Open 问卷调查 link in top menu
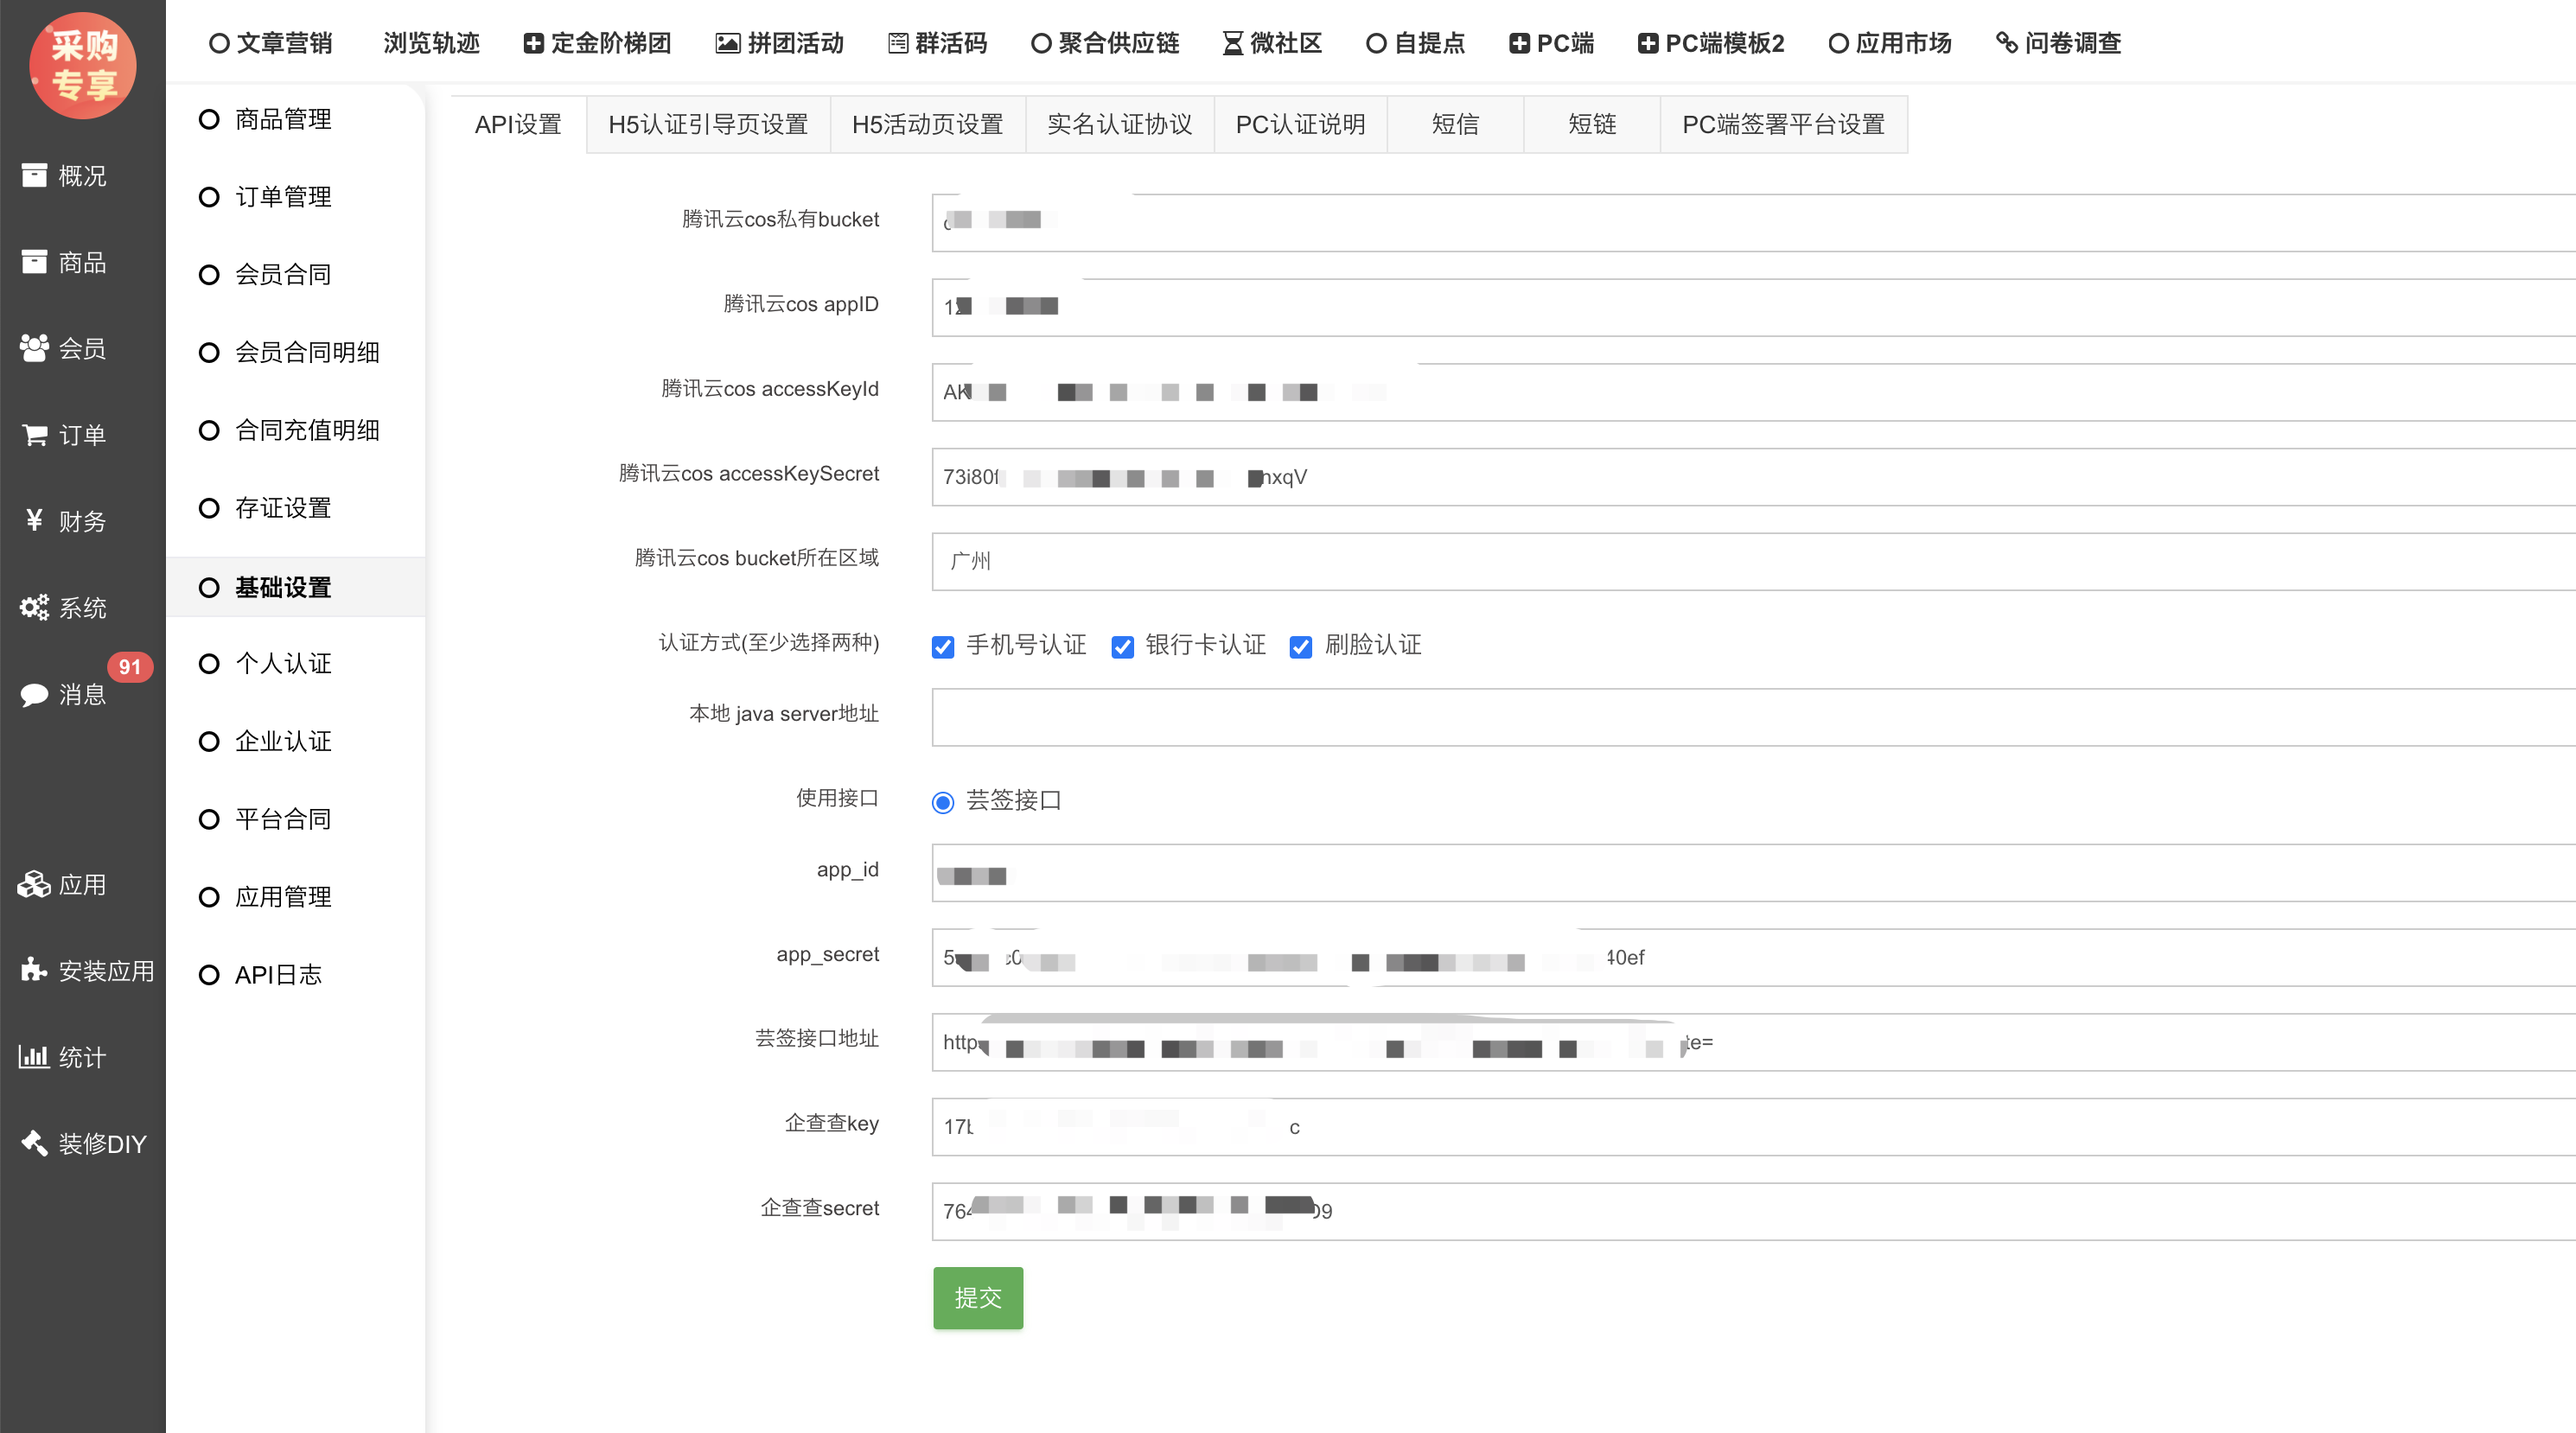Screen dimensions: 2576x1433 point(2059,43)
